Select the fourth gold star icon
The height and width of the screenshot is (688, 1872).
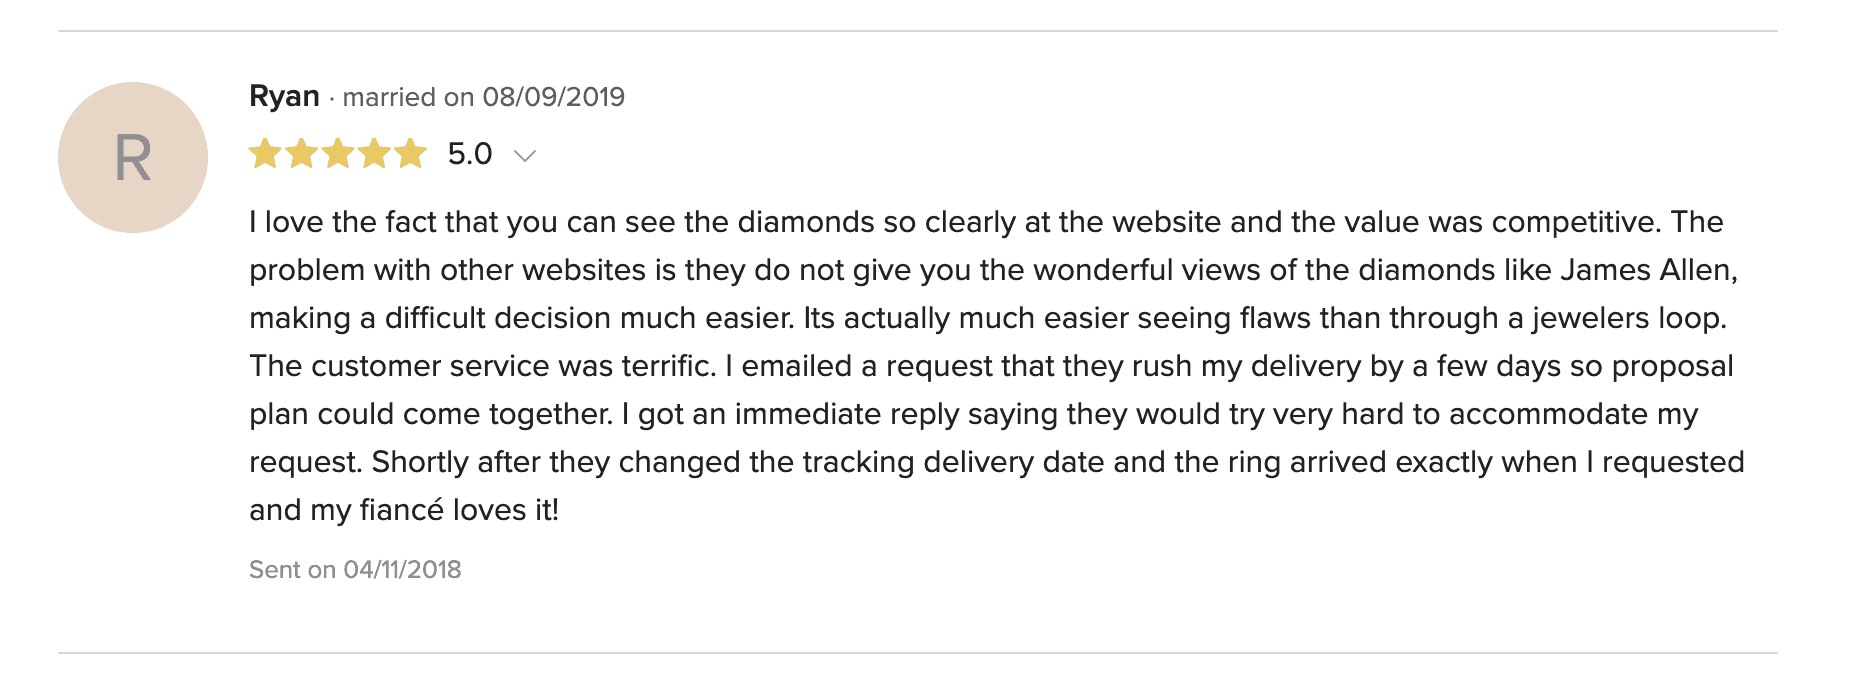coord(375,154)
